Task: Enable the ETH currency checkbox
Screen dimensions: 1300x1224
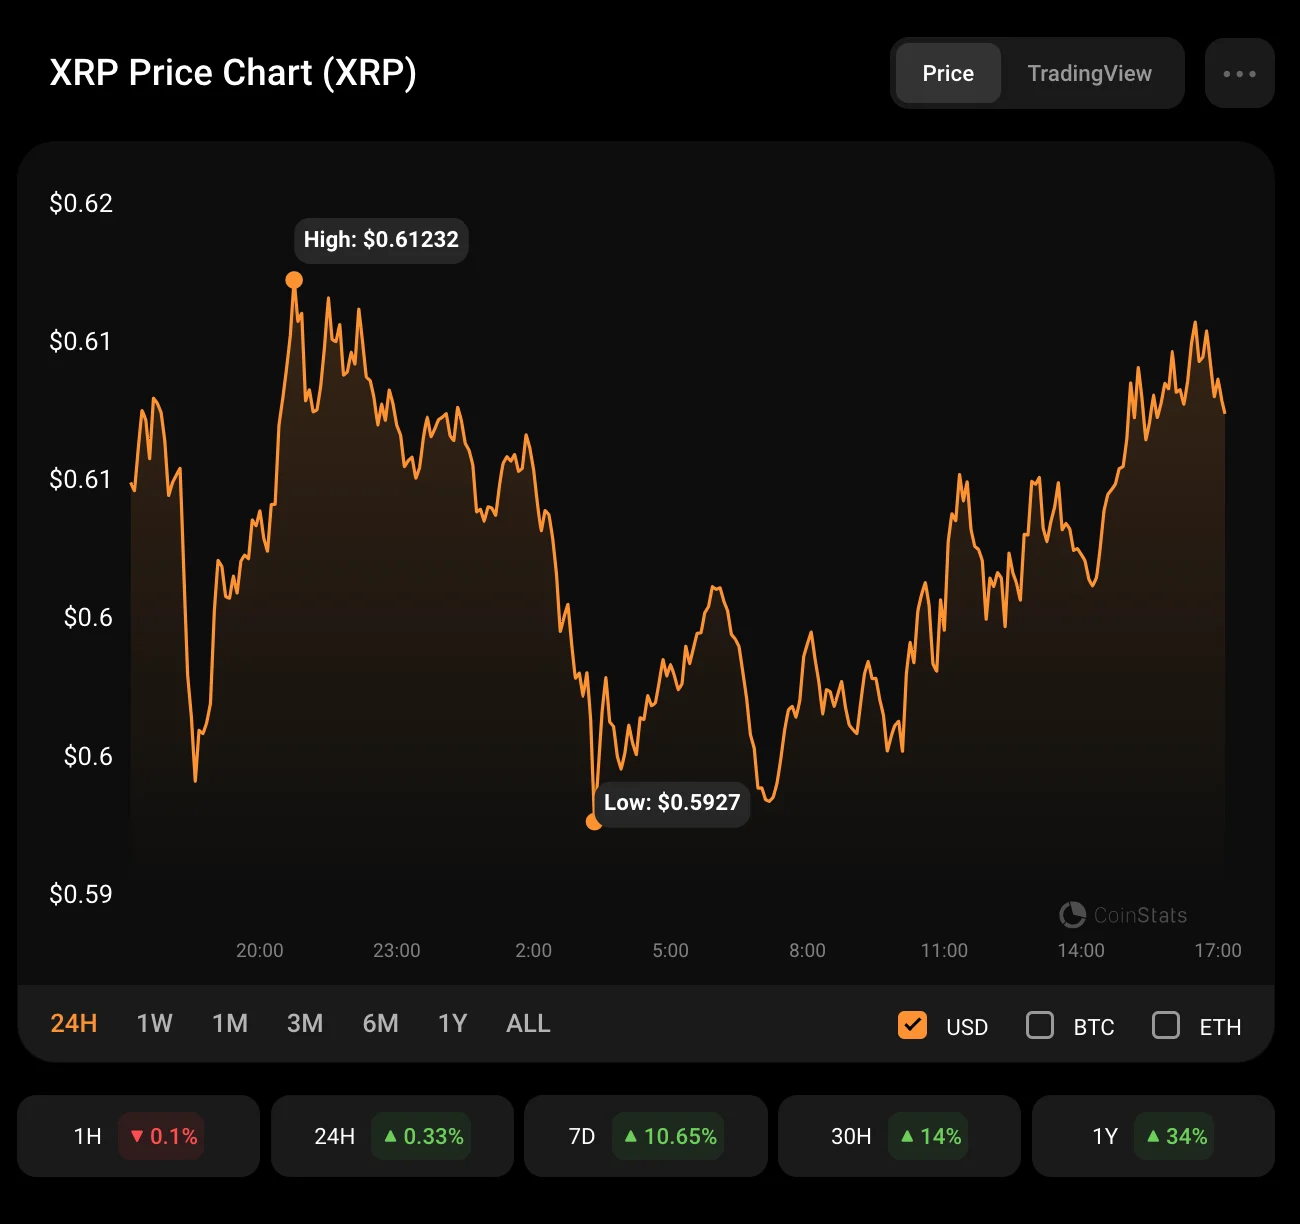Action: 1166,1025
